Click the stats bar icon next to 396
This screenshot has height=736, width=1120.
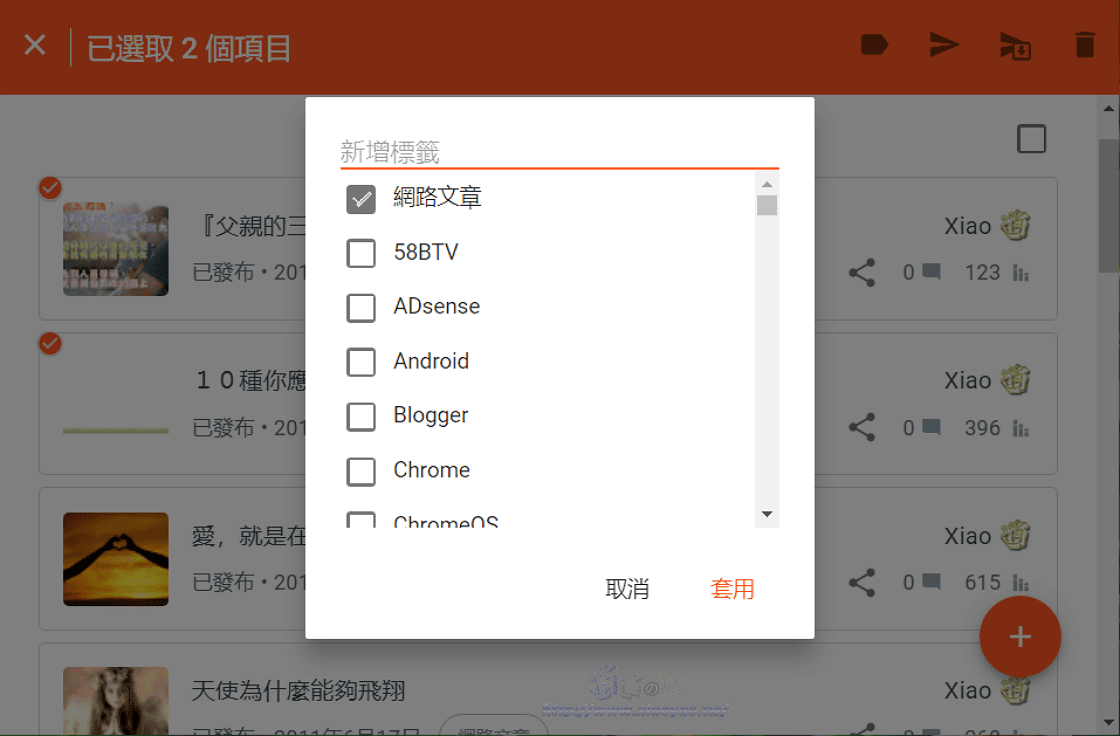coord(1021,428)
